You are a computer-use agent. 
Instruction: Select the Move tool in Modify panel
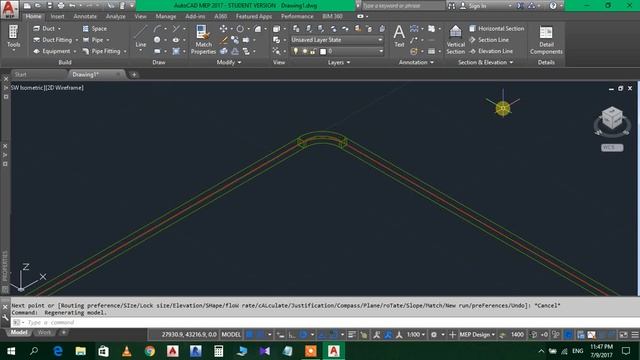[223, 29]
